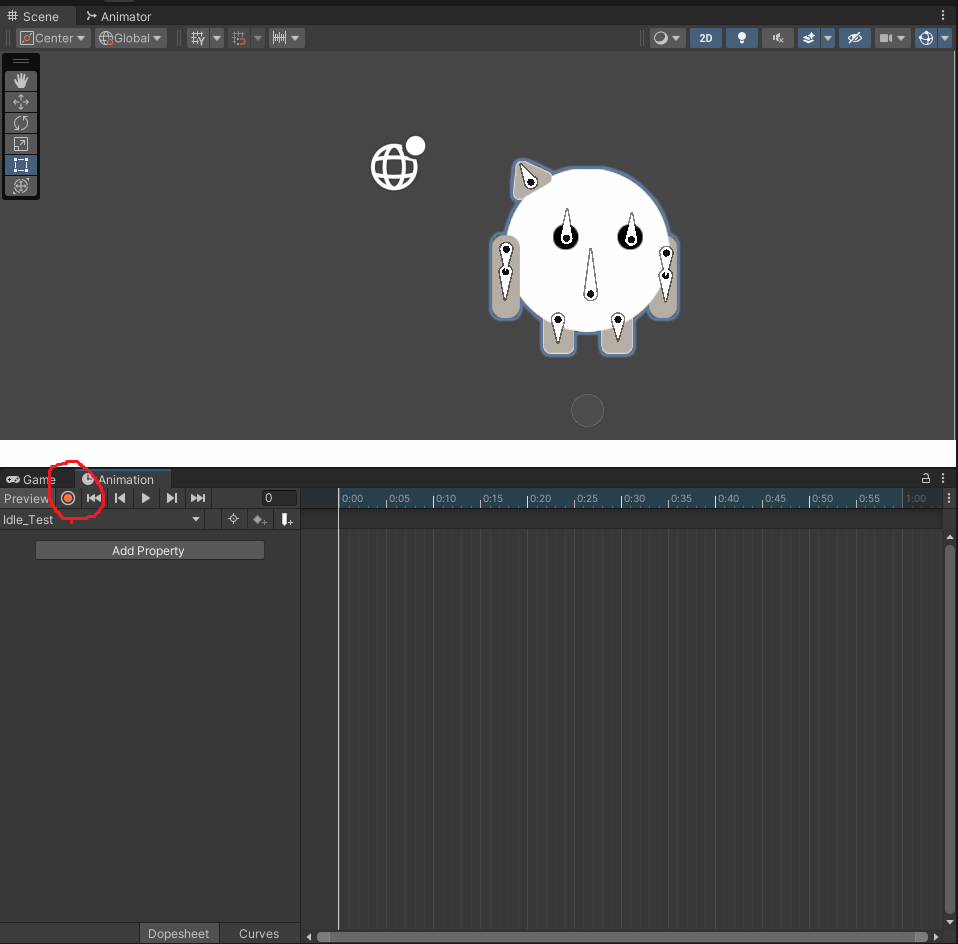This screenshot has height=944, width=958.
Task: Select the Rotate tool
Action: pos(21,123)
